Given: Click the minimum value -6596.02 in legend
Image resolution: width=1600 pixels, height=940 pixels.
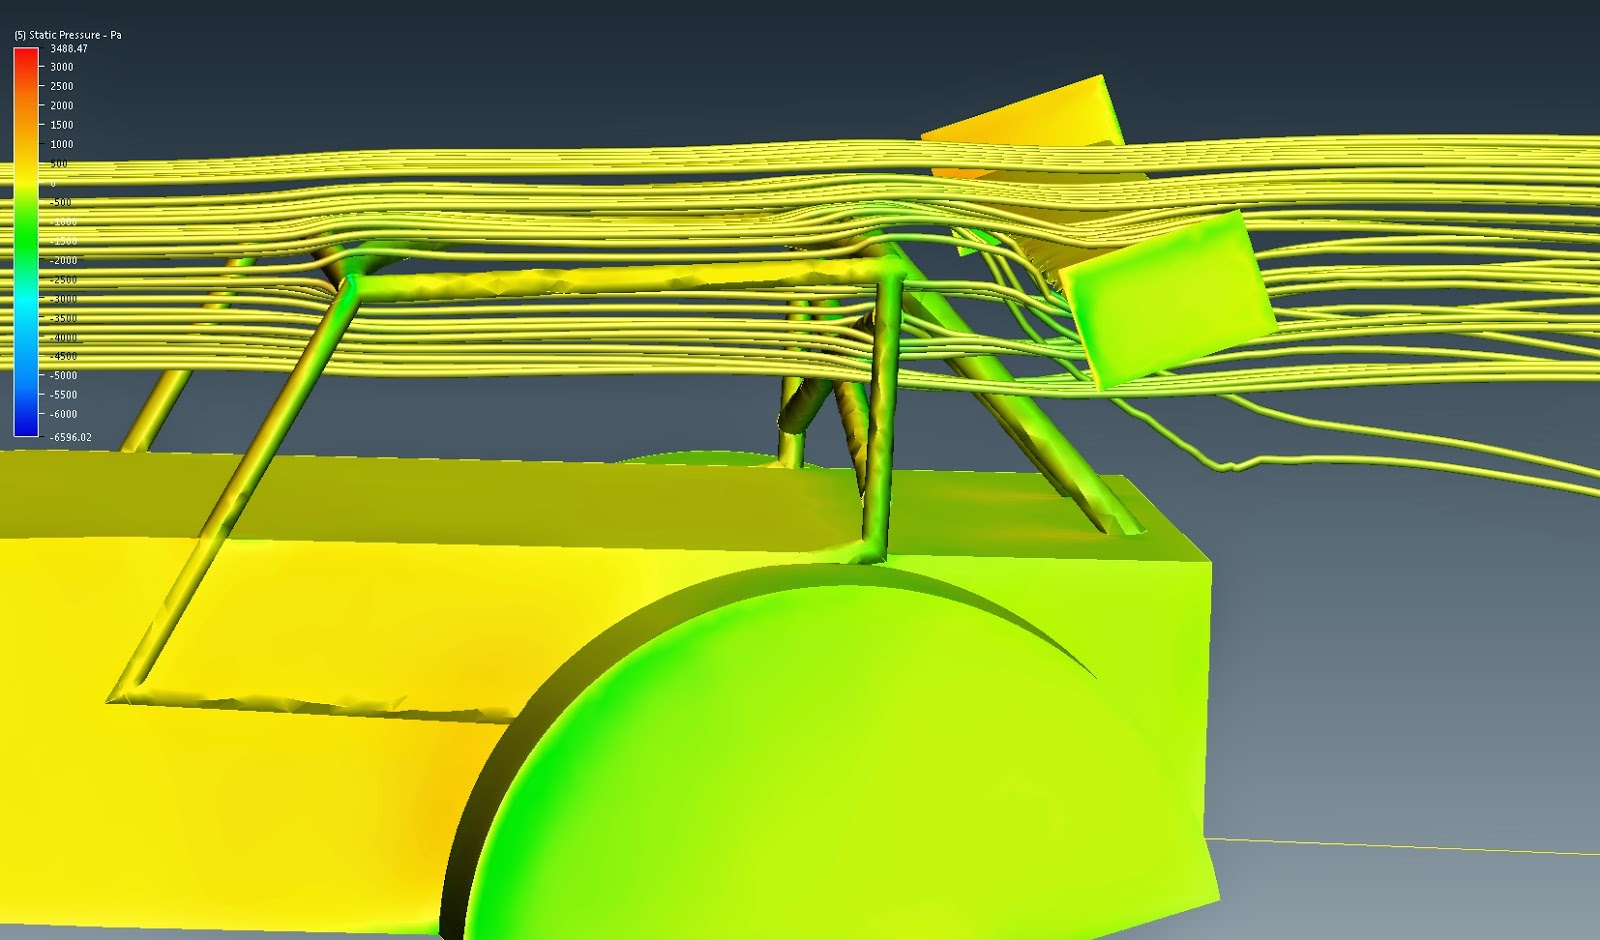Looking at the screenshot, I should [71, 437].
